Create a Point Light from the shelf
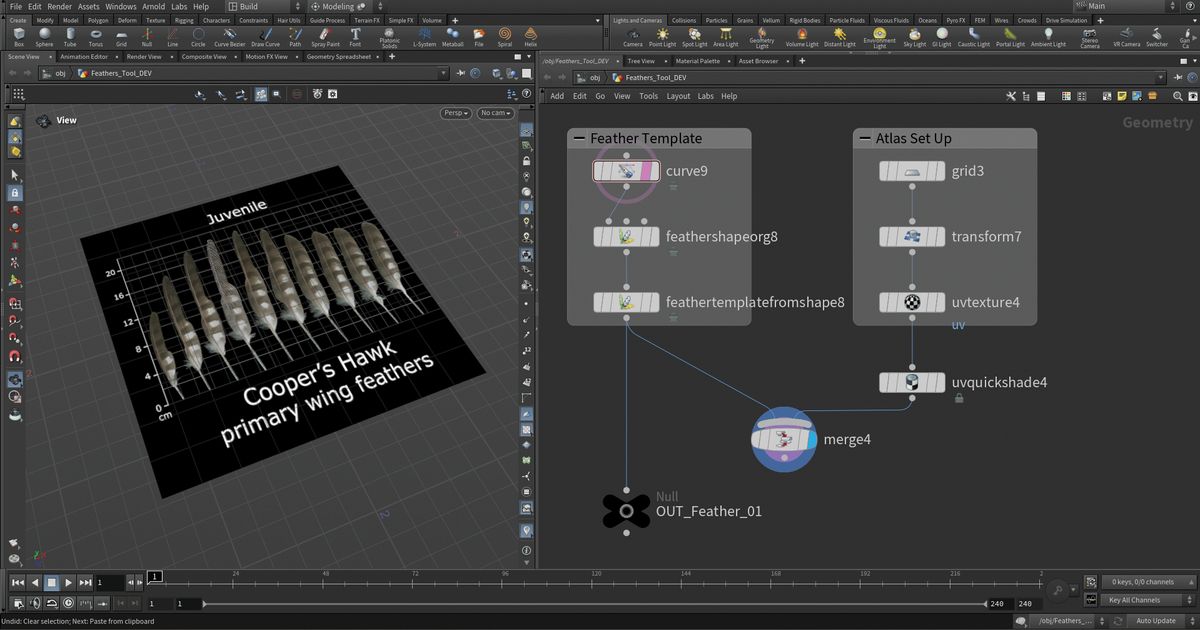This screenshot has width=1200, height=630. (661, 38)
